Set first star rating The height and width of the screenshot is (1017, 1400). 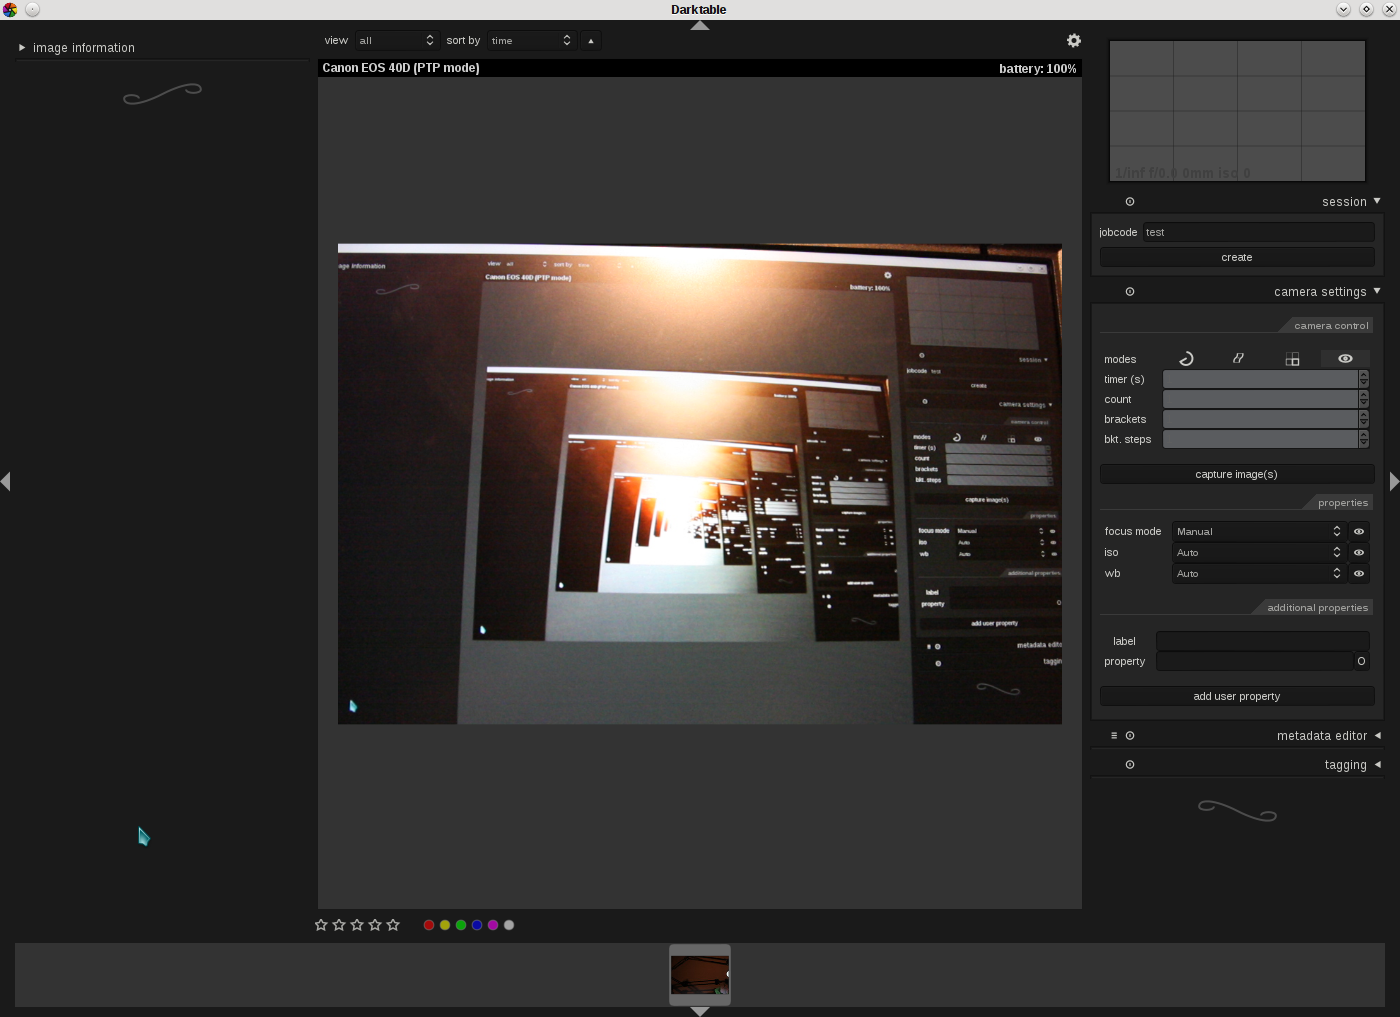[321, 925]
